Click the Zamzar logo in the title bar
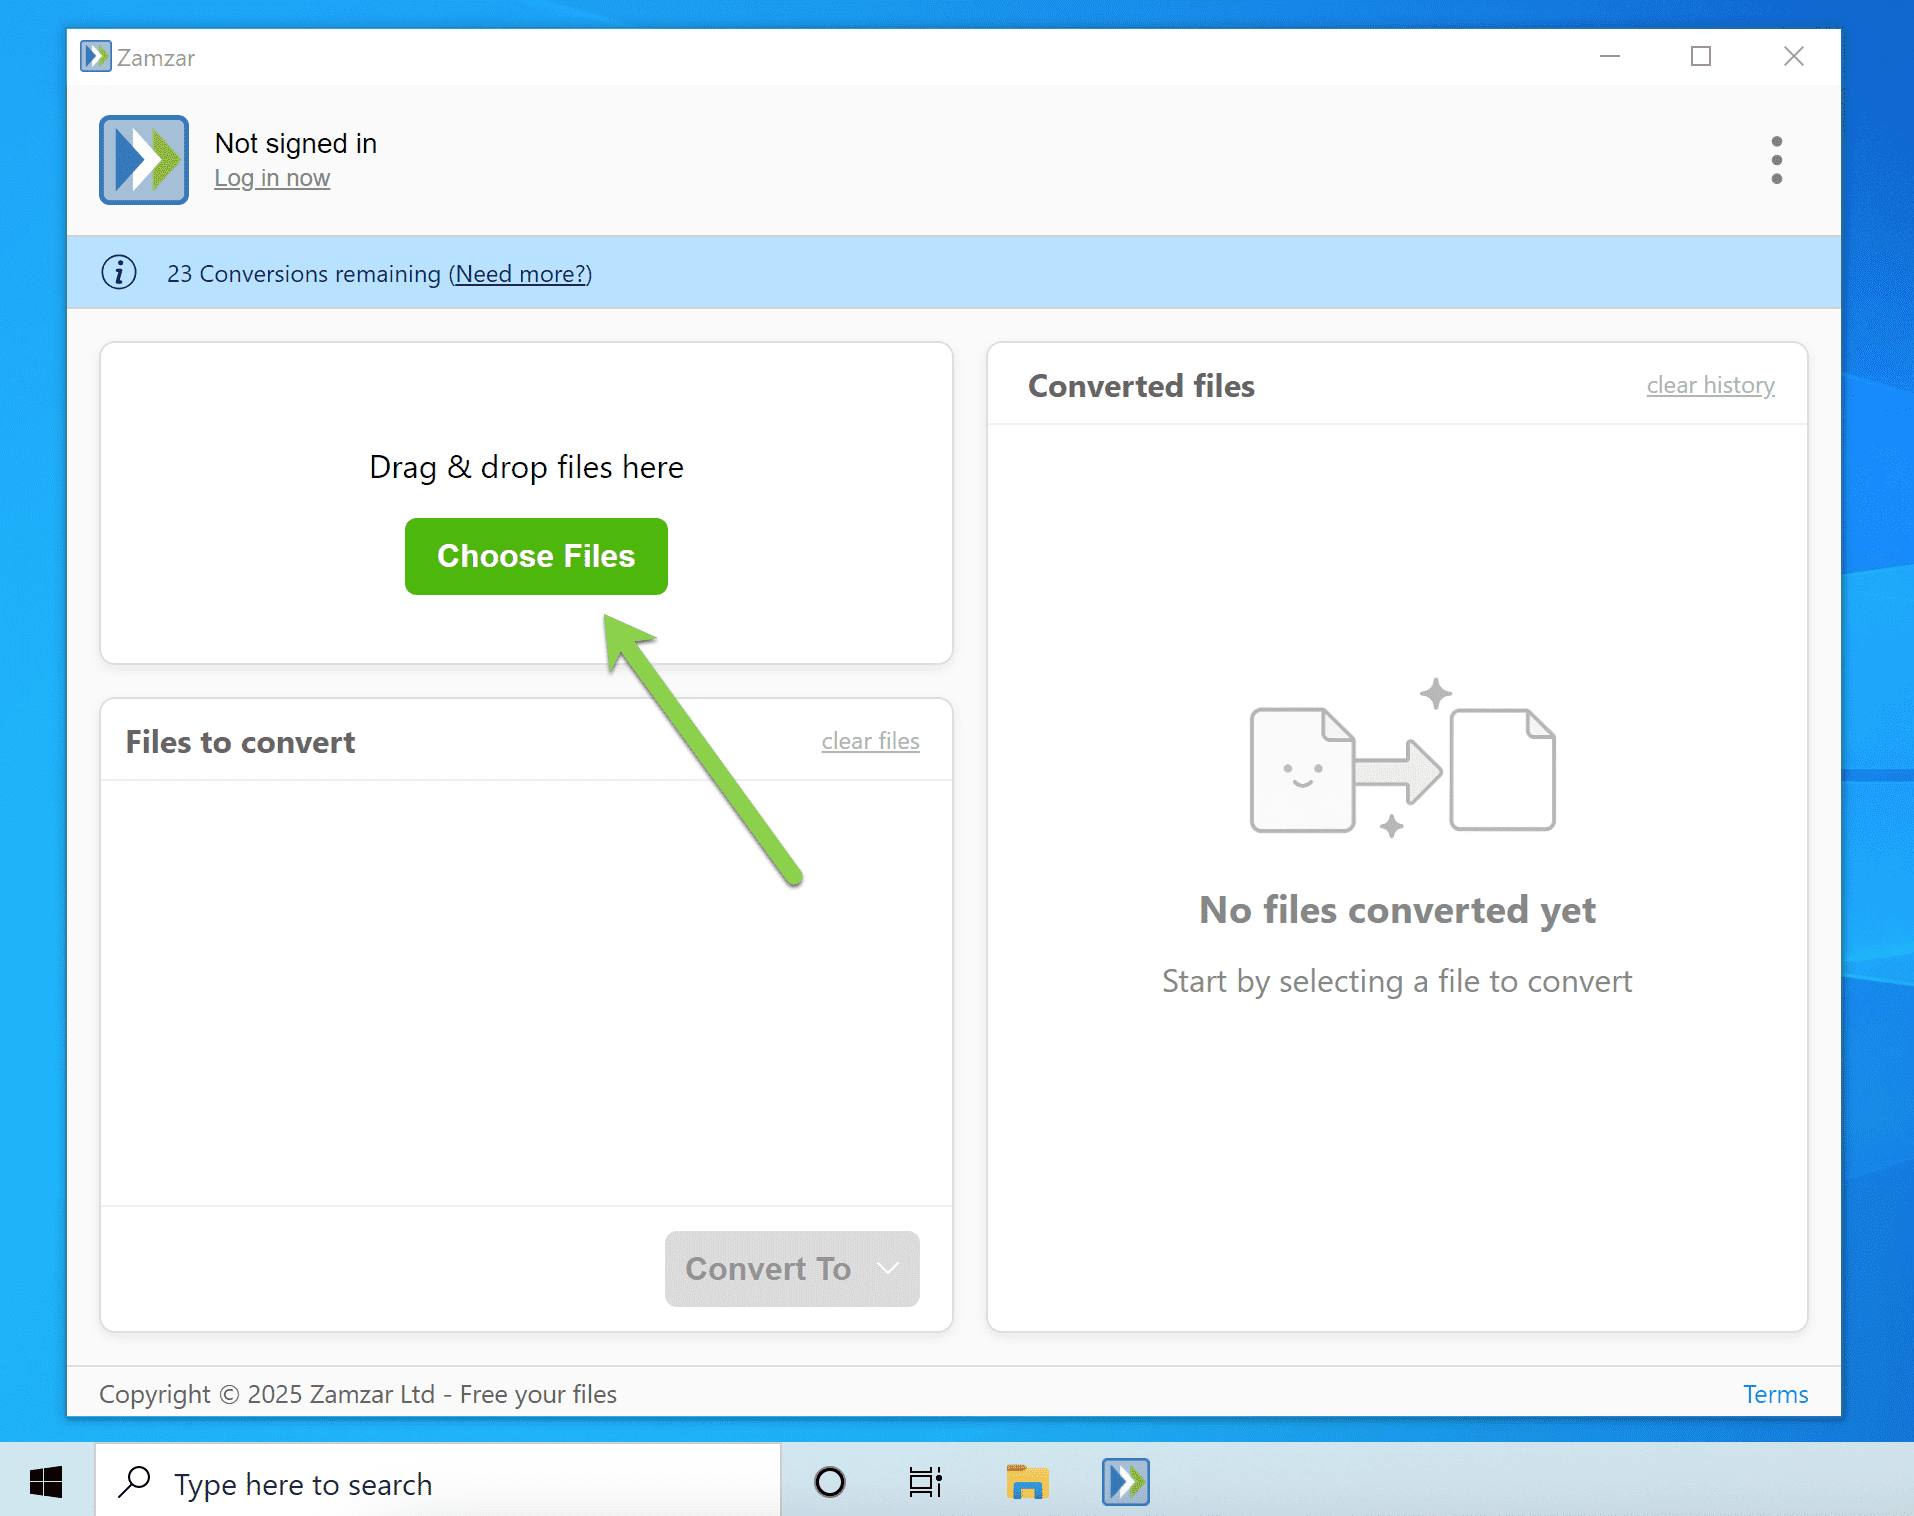The width and height of the screenshot is (1914, 1516). (x=96, y=56)
